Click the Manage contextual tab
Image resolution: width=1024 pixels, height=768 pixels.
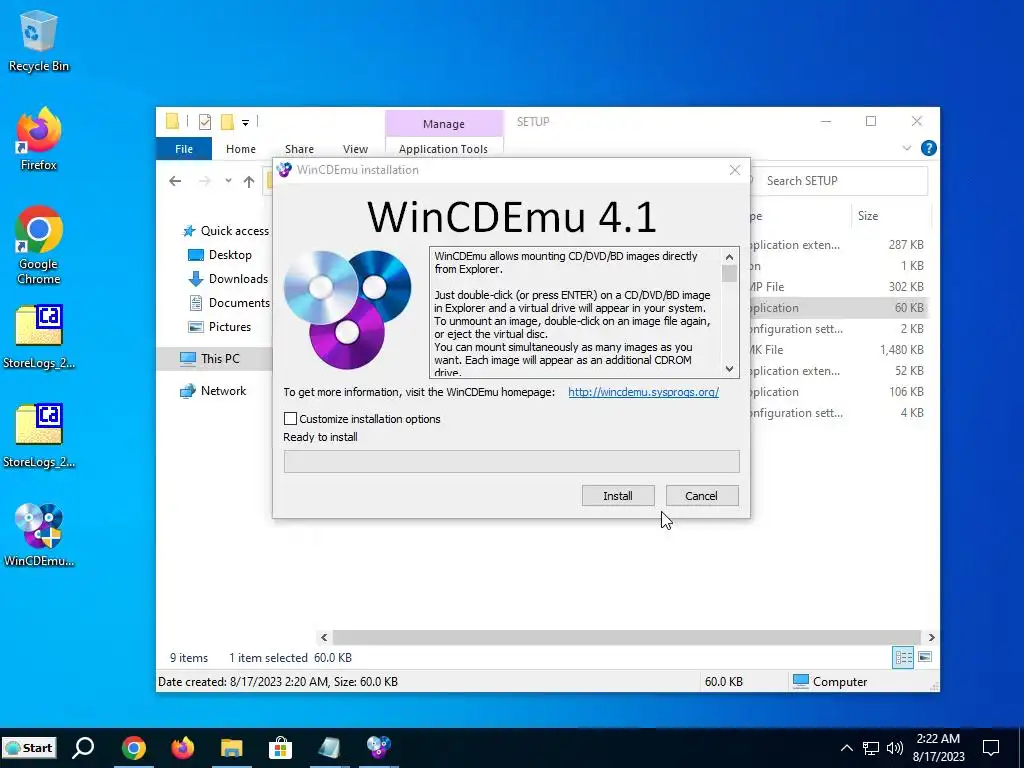(x=443, y=123)
